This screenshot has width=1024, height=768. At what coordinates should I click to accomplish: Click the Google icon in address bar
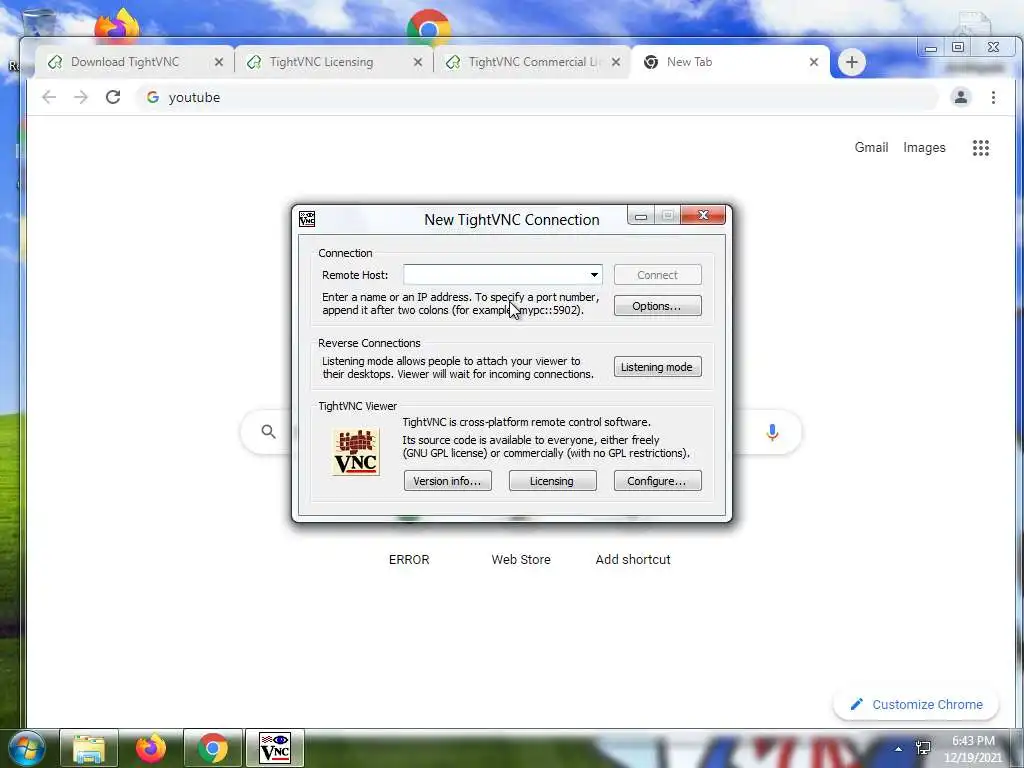pyautogui.click(x=153, y=97)
